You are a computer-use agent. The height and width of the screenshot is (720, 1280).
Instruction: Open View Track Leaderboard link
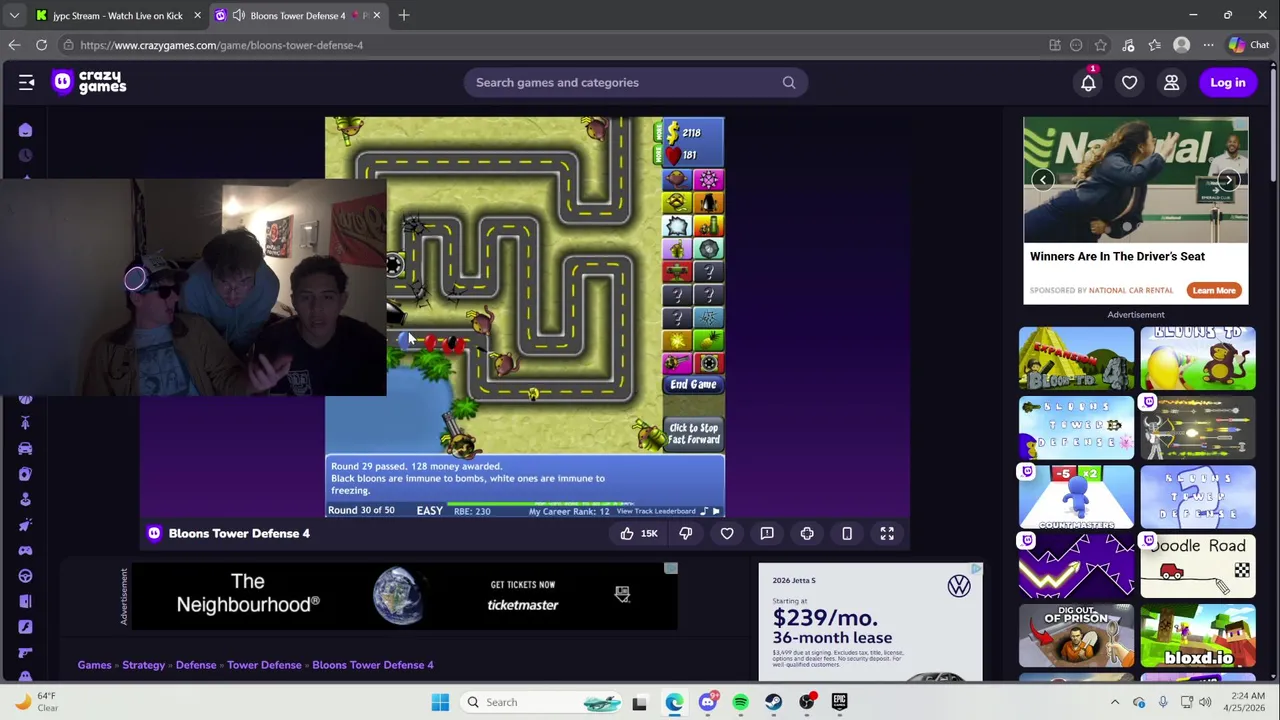point(656,511)
